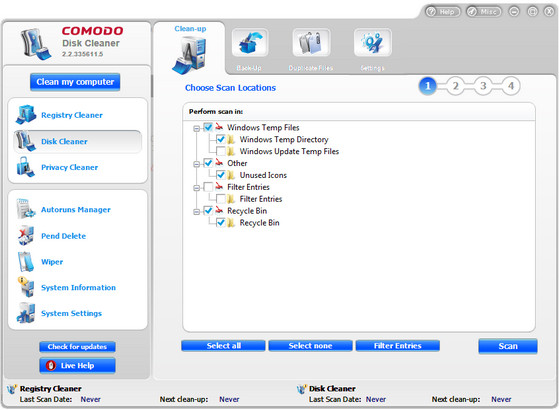Open Registry Cleaner from the sidebar
Viewport: 559px width, 410px height.
click(x=72, y=115)
